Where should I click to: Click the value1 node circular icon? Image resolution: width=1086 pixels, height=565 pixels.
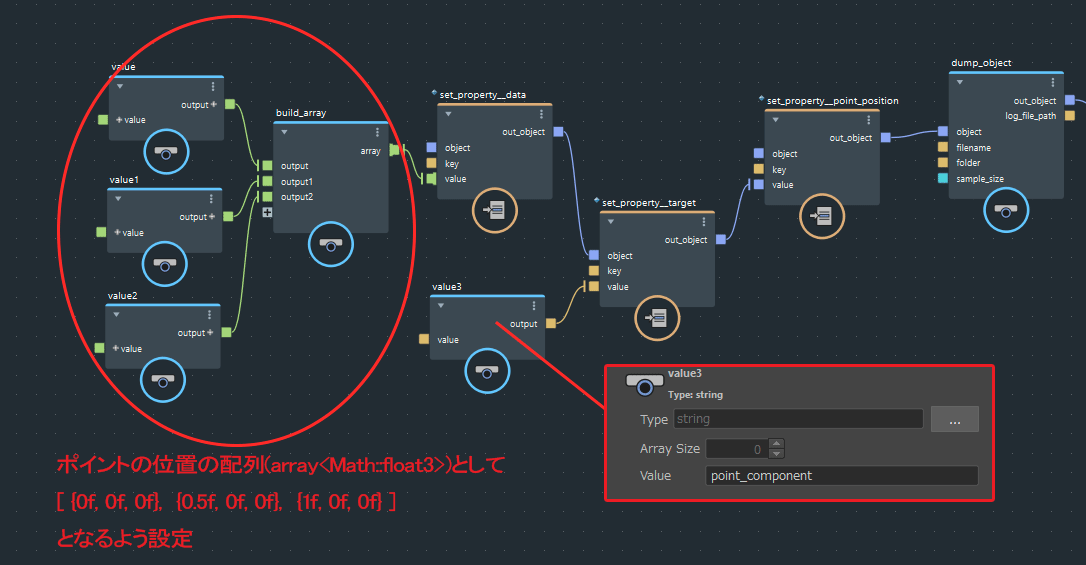(165, 265)
